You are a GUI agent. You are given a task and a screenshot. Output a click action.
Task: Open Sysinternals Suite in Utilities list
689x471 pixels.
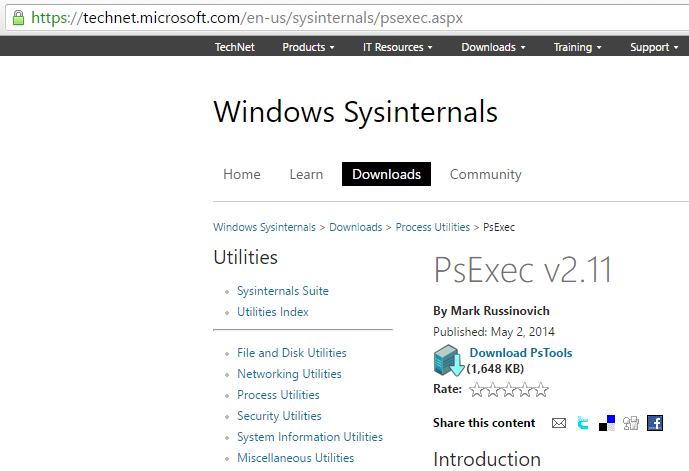coord(282,291)
